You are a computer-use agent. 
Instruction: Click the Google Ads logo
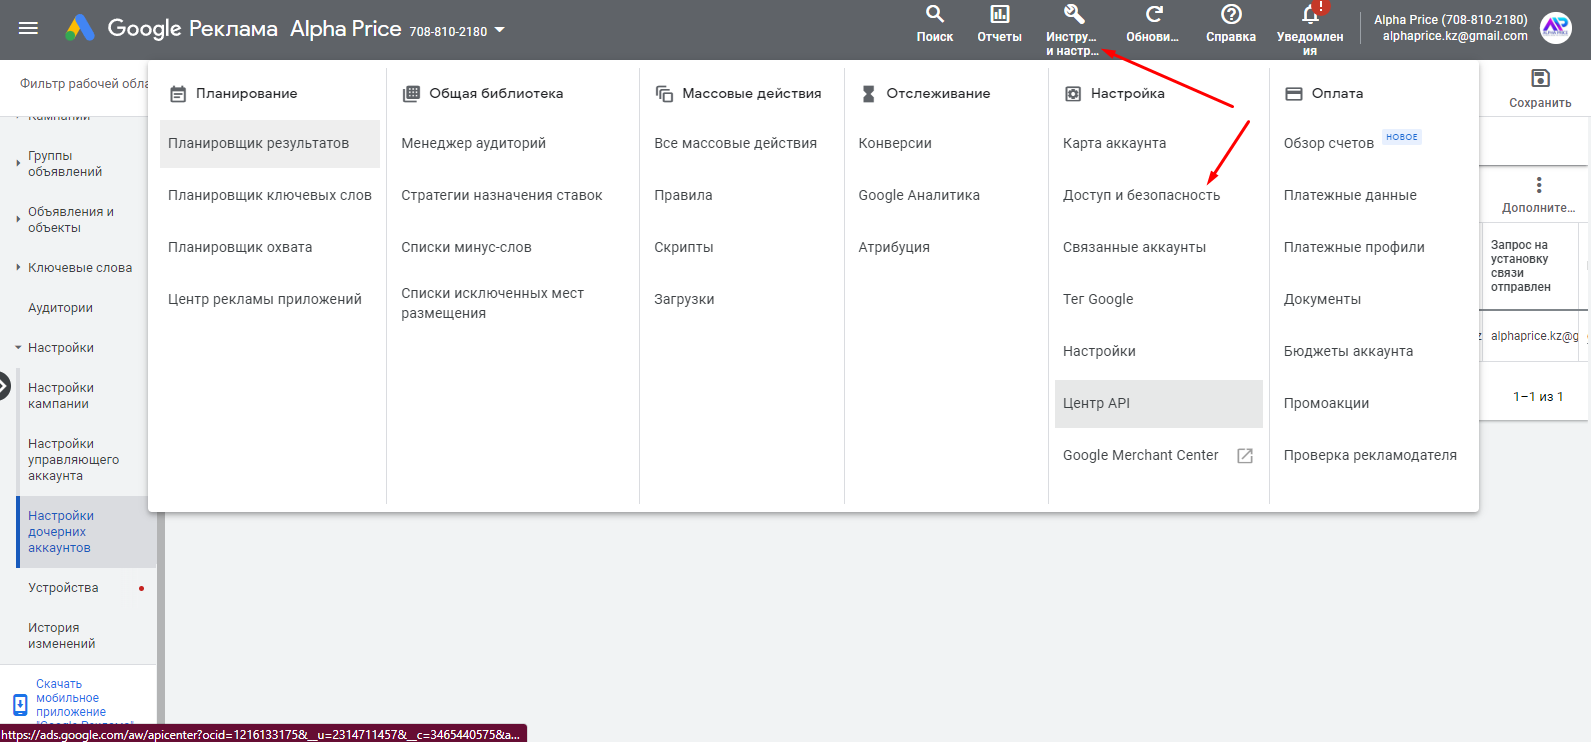(x=80, y=28)
